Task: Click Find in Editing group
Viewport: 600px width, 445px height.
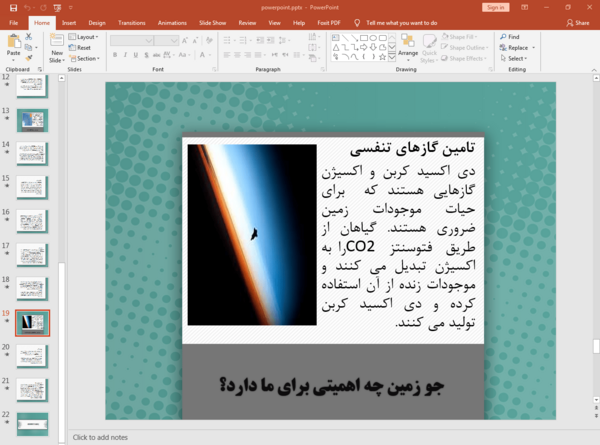Action: (x=510, y=37)
